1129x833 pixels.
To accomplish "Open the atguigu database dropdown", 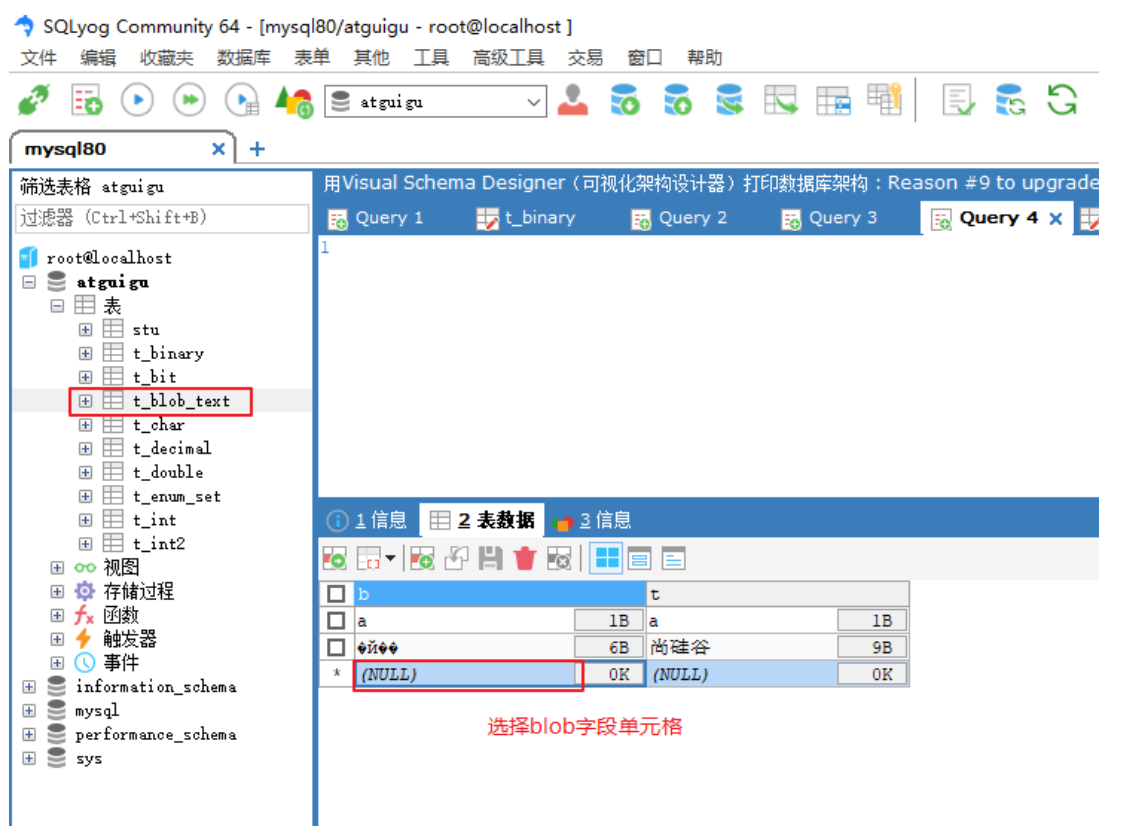I will [534, 102].
